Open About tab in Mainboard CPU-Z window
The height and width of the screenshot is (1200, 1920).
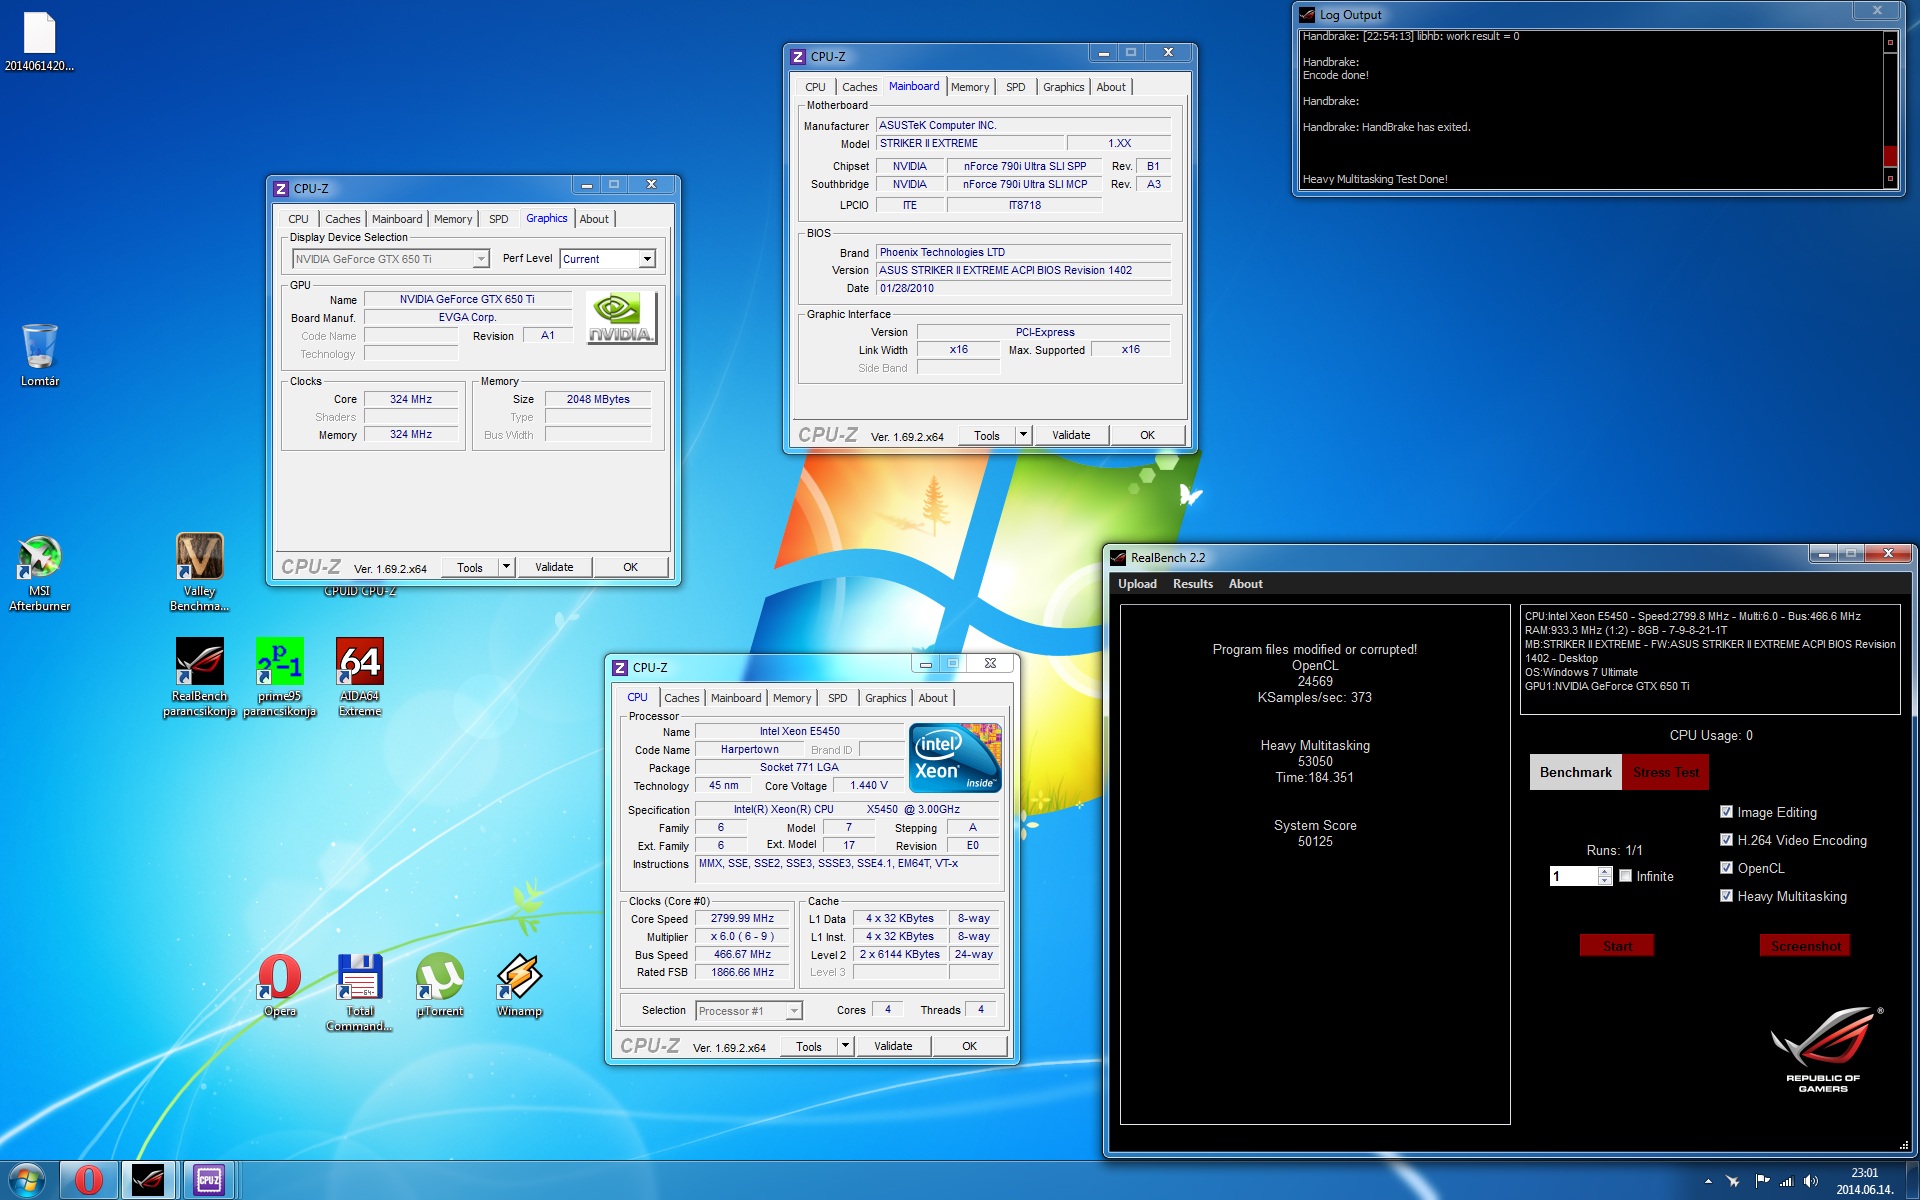[1111, 87]
